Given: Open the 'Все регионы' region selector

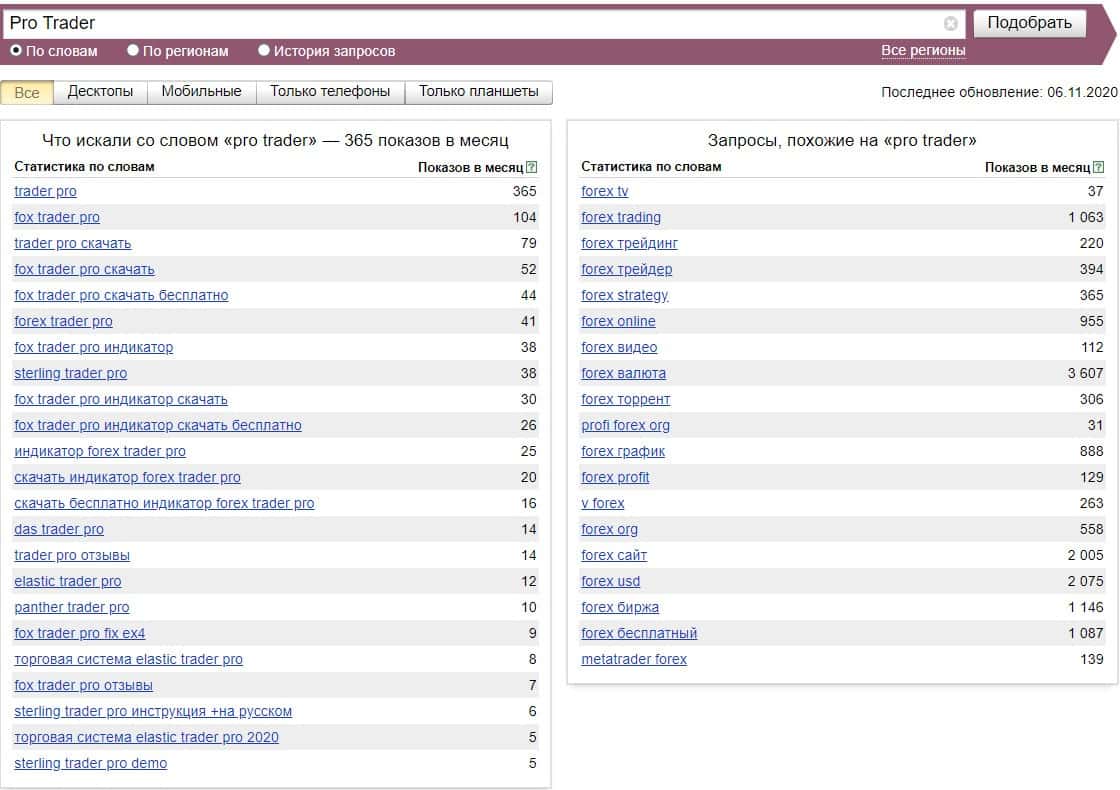Looking at the screenshot, I should click(x=923, y=50).
